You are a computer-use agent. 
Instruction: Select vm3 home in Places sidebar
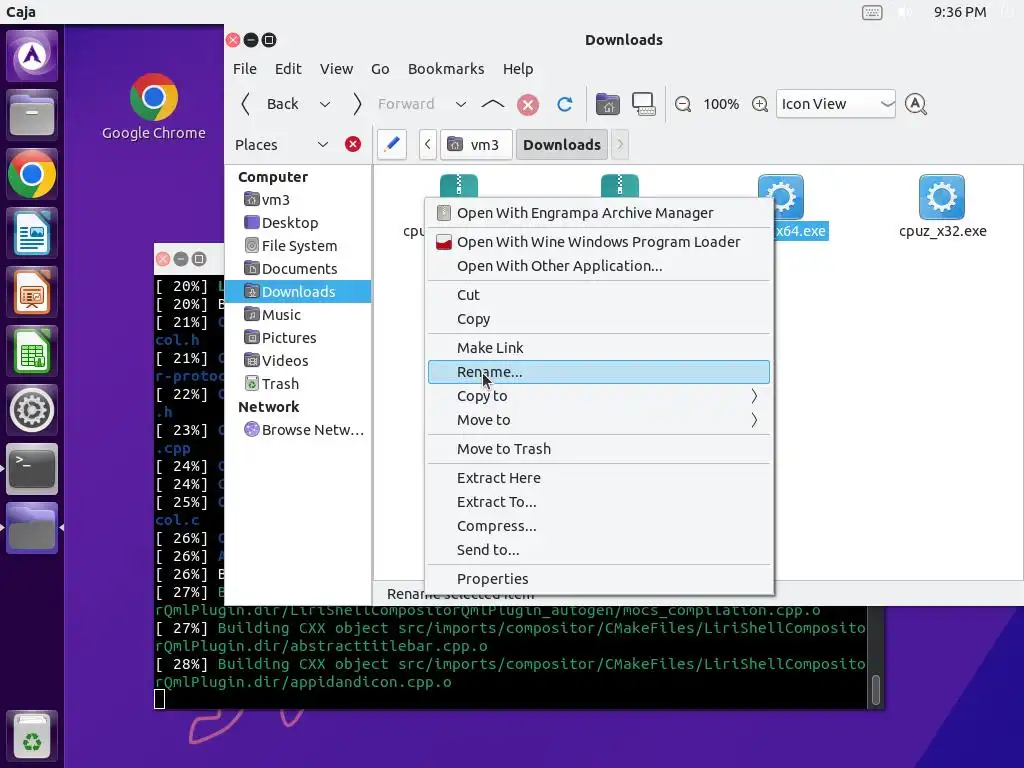tap(298, 200)
